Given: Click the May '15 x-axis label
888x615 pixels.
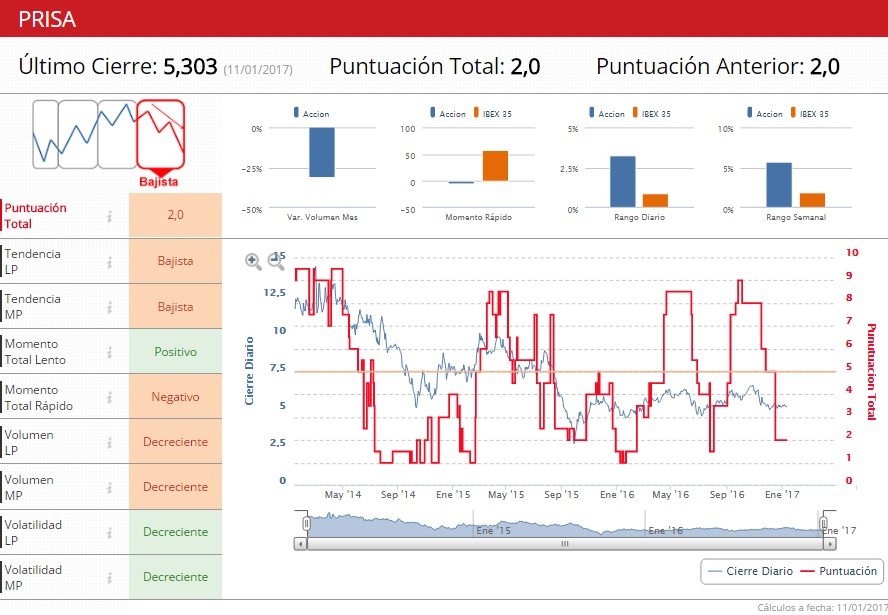Looking at the screenshot, I should (506, 494).
